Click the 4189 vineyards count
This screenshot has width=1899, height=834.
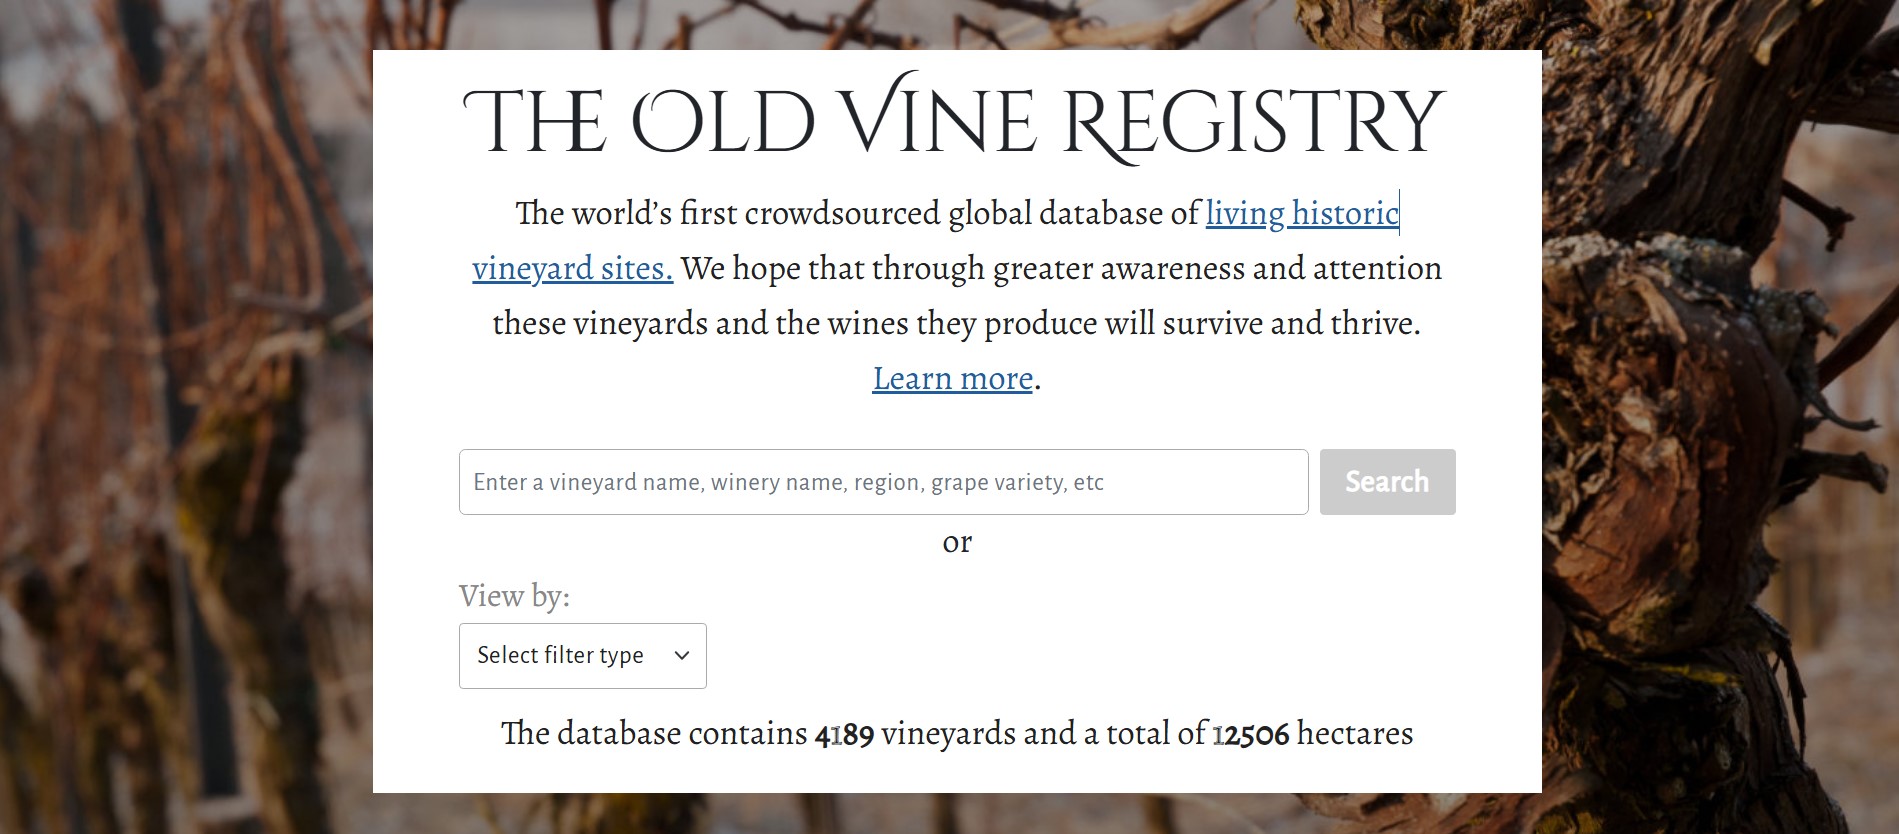tap(844, 735)
